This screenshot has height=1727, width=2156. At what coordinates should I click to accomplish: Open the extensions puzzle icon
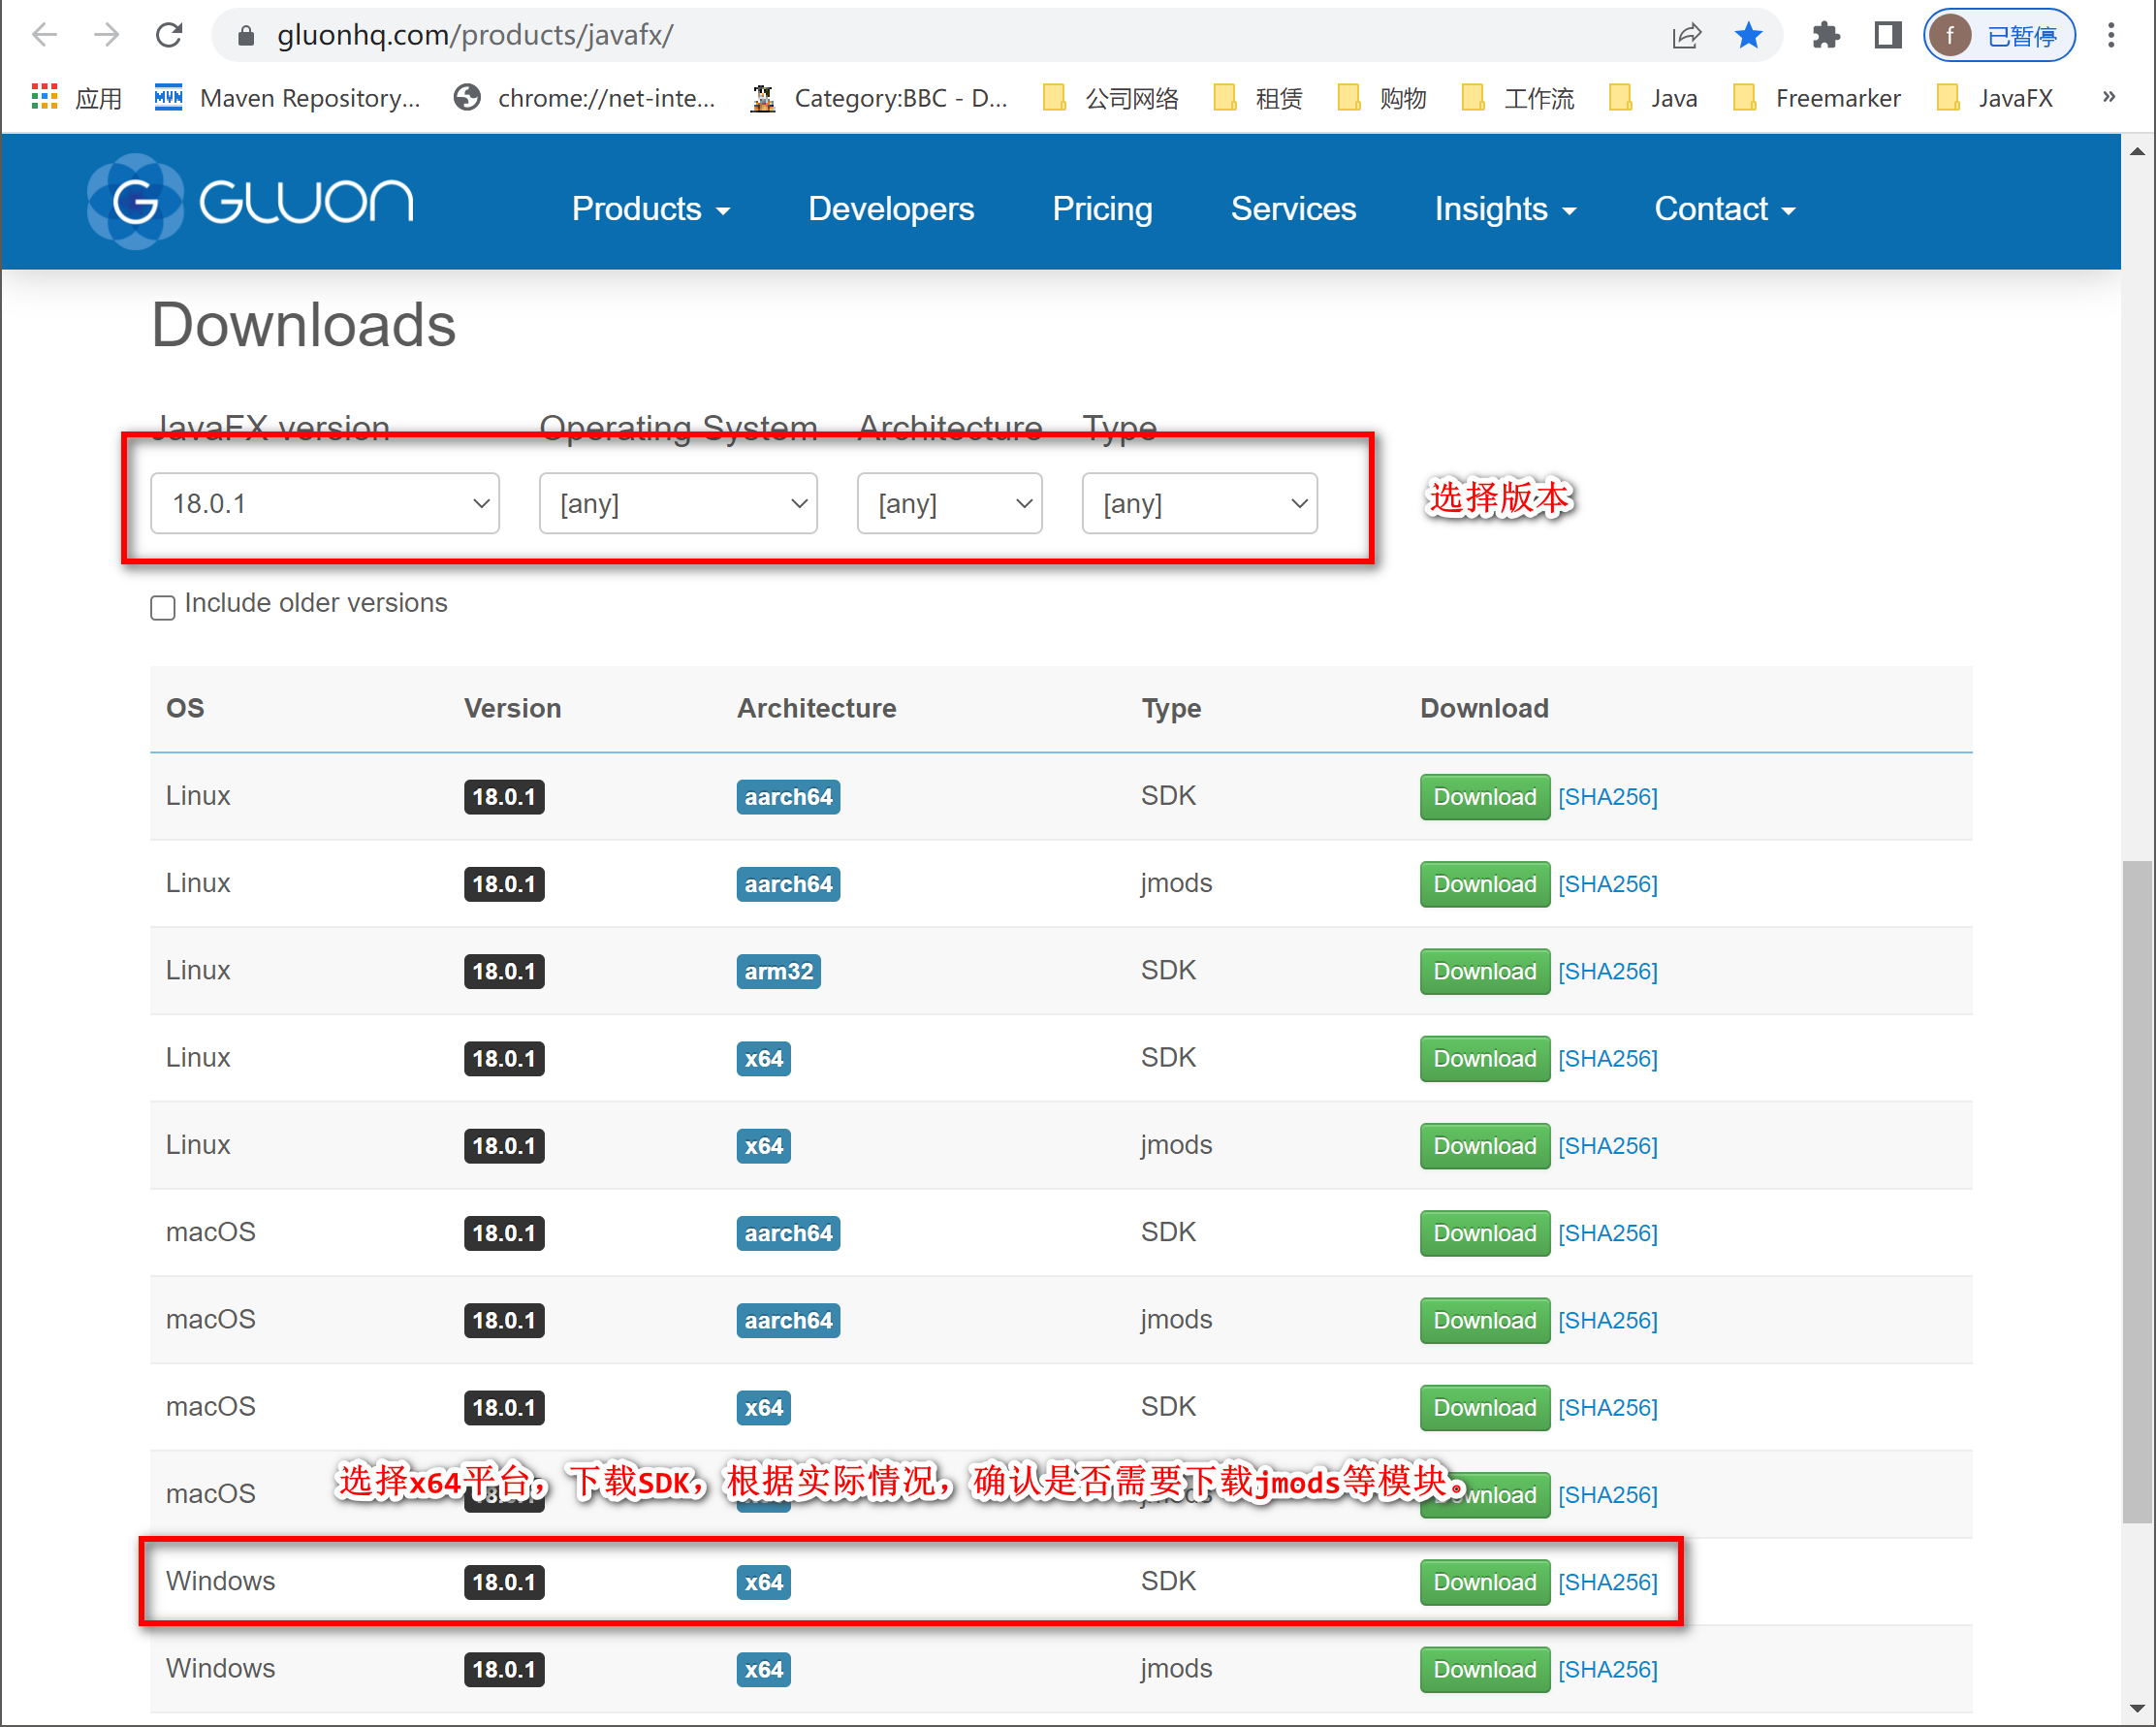pyautogui.click(x=1826, y=36)
